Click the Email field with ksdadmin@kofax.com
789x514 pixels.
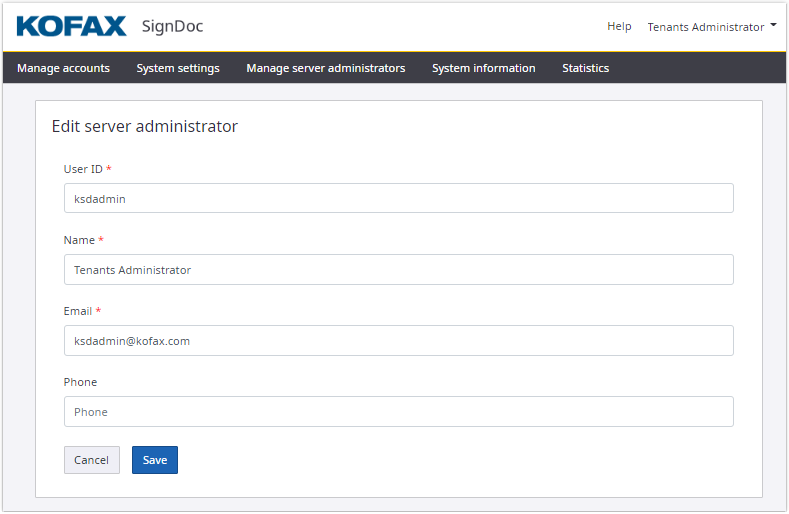[398, 340]
